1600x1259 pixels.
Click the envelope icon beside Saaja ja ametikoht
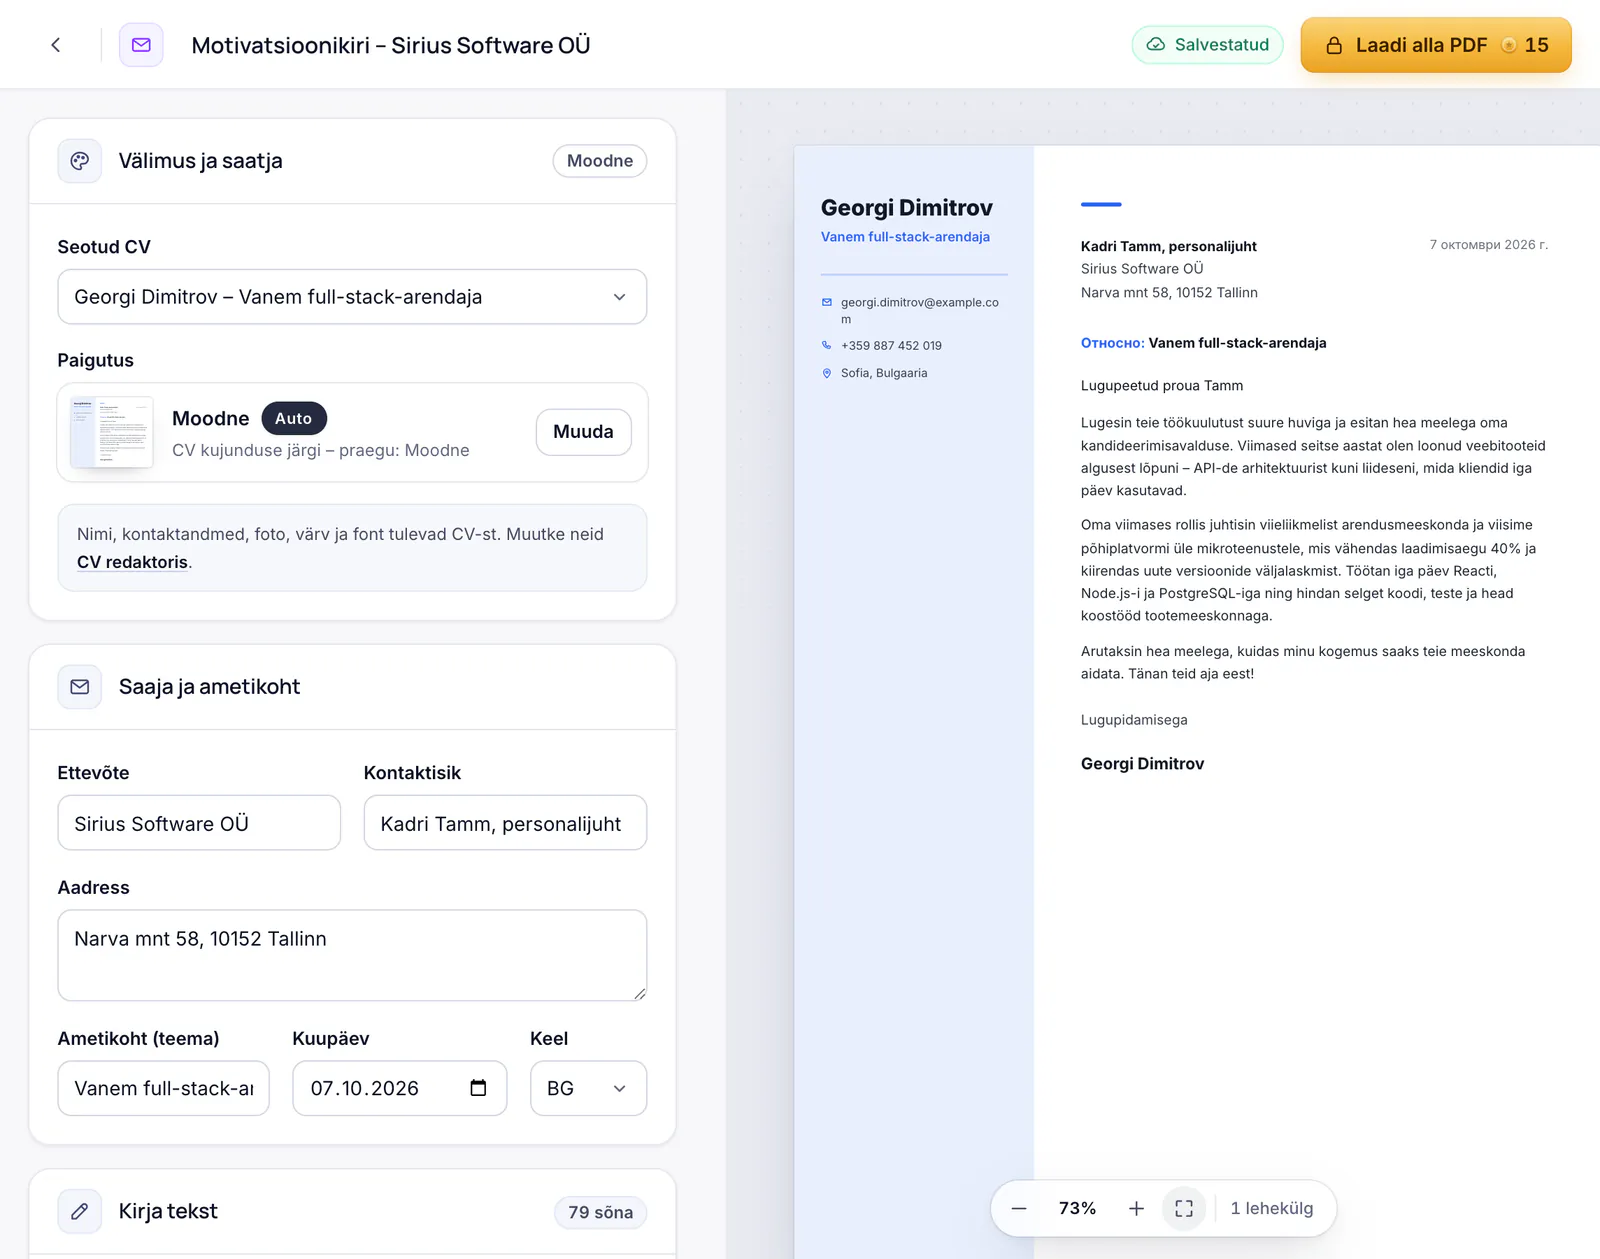click(x=80, y=687)
